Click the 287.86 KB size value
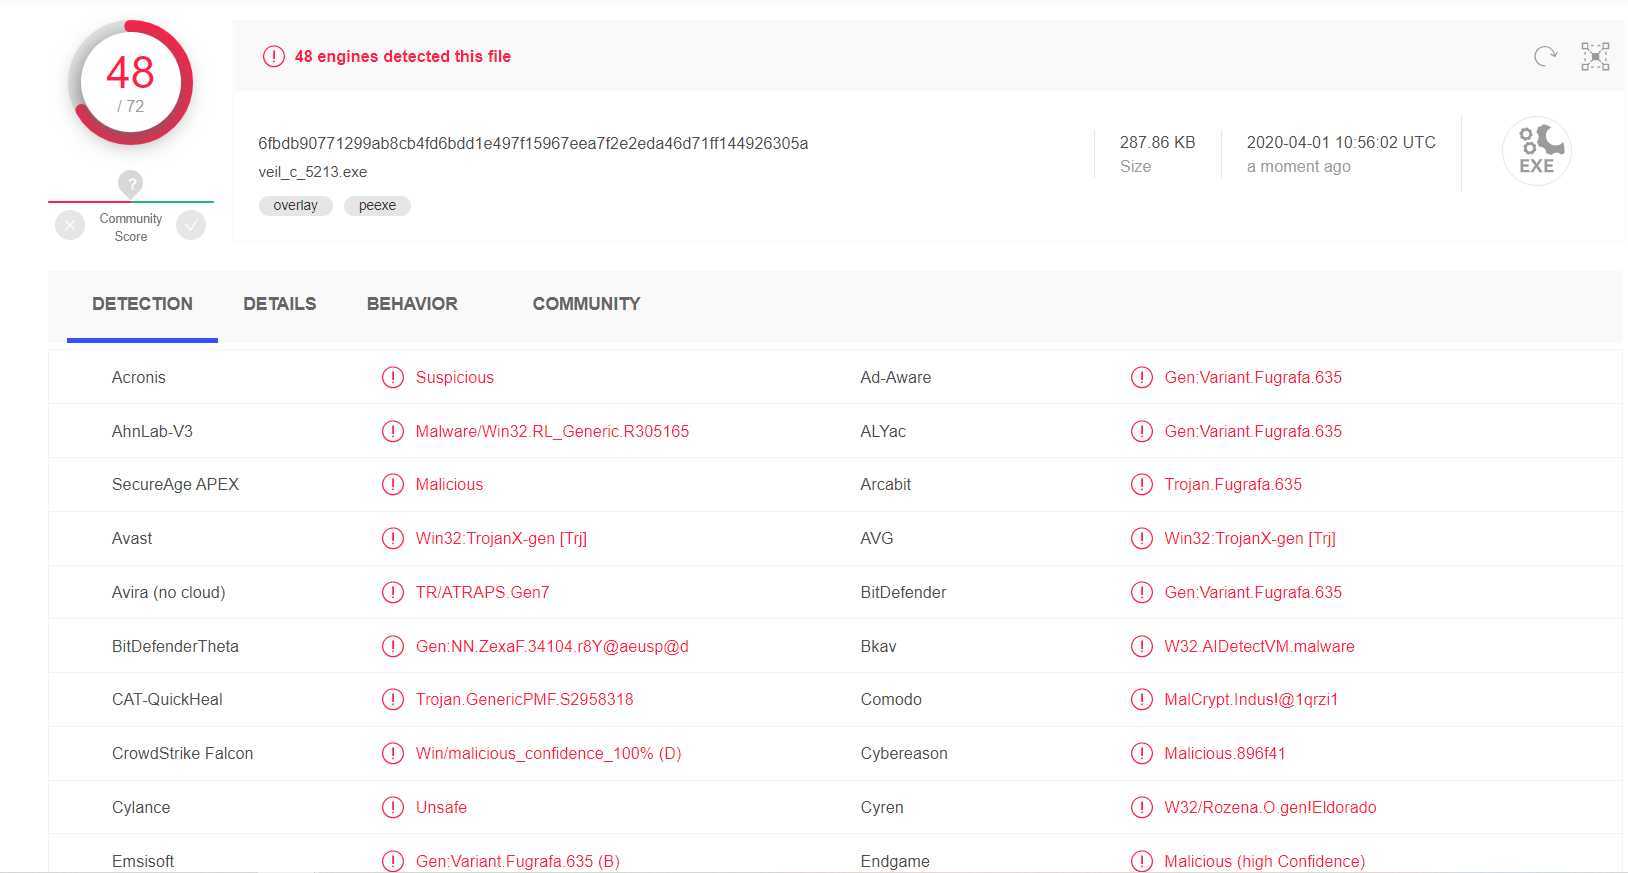Screen dimensions: 1628x873 1158,142
